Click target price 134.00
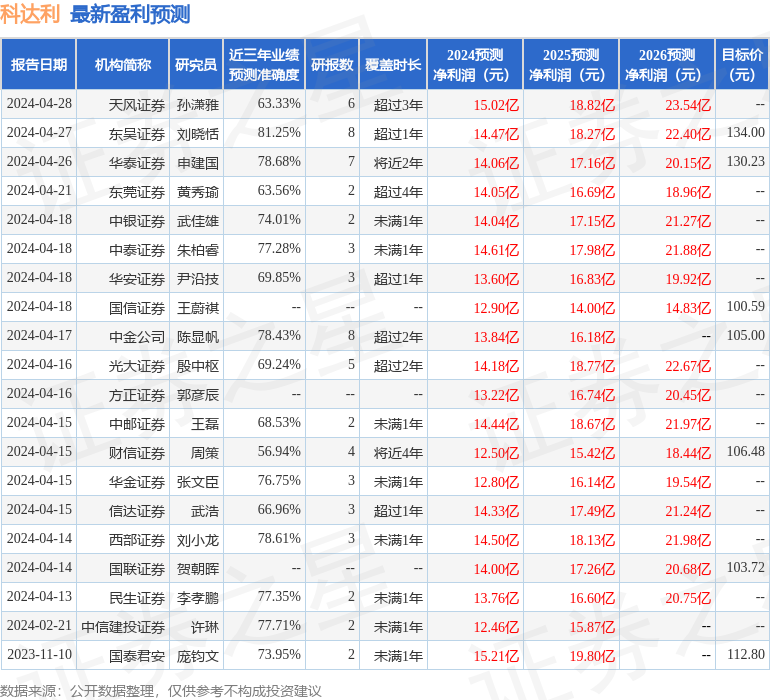The image size is (770, 700). (x=745, y=133)
